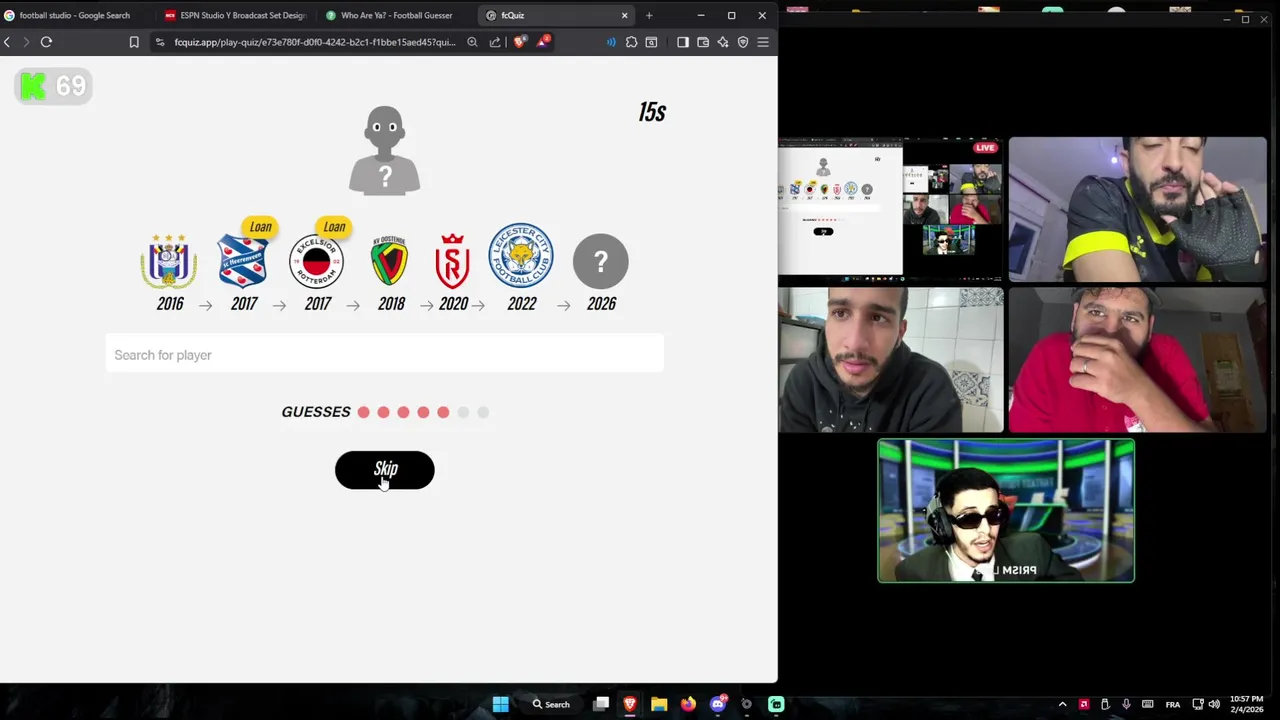Click the KV Oostende club crest (2018)

point(389,261)
